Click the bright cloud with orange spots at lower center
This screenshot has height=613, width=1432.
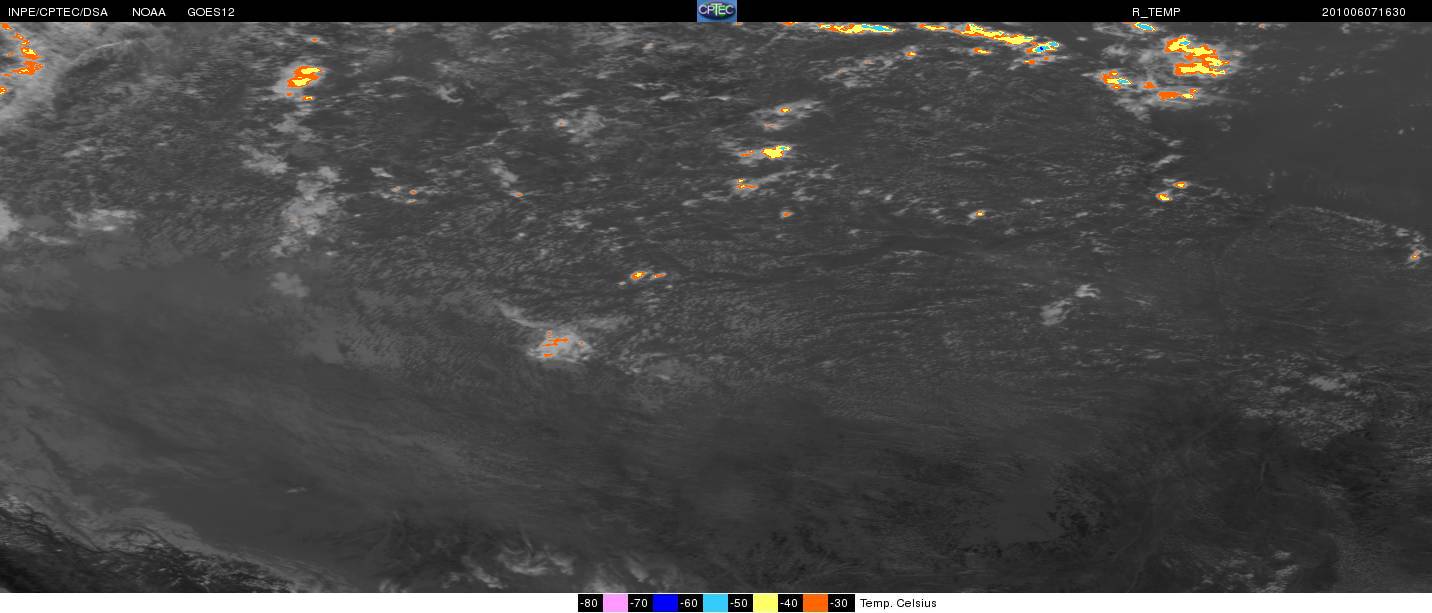558,344
